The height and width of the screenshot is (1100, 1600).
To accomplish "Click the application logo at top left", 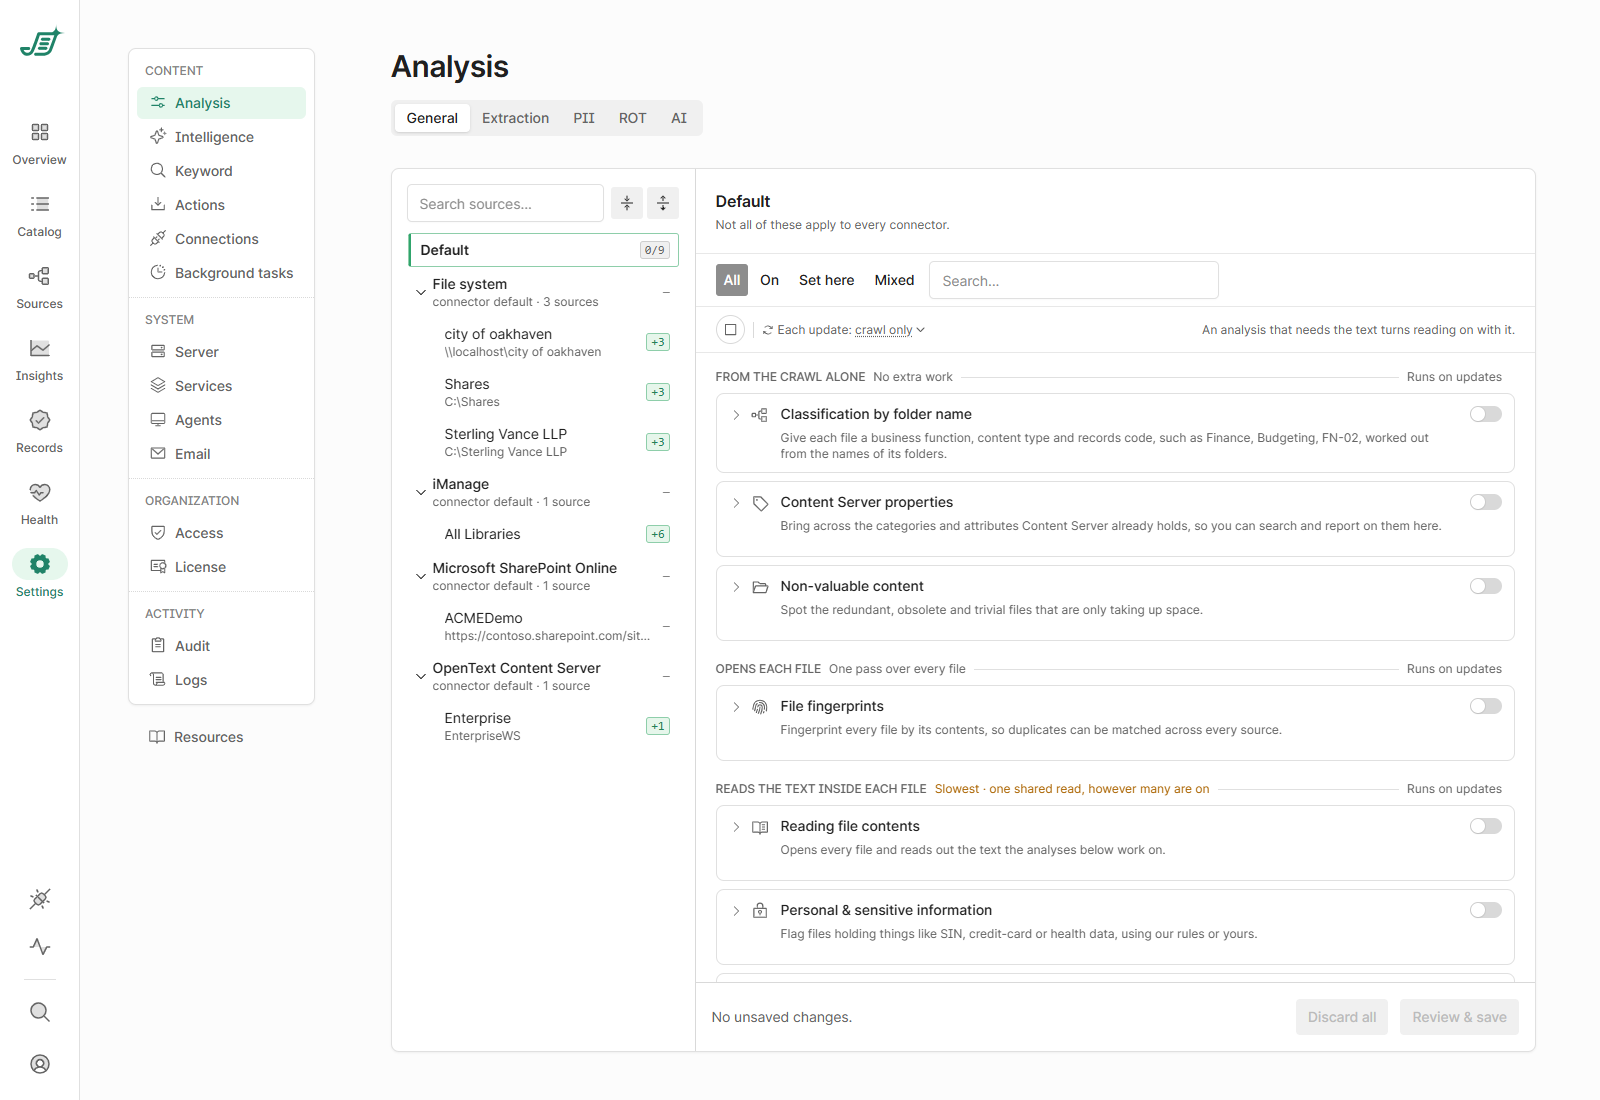I will (x=41, y=42).
